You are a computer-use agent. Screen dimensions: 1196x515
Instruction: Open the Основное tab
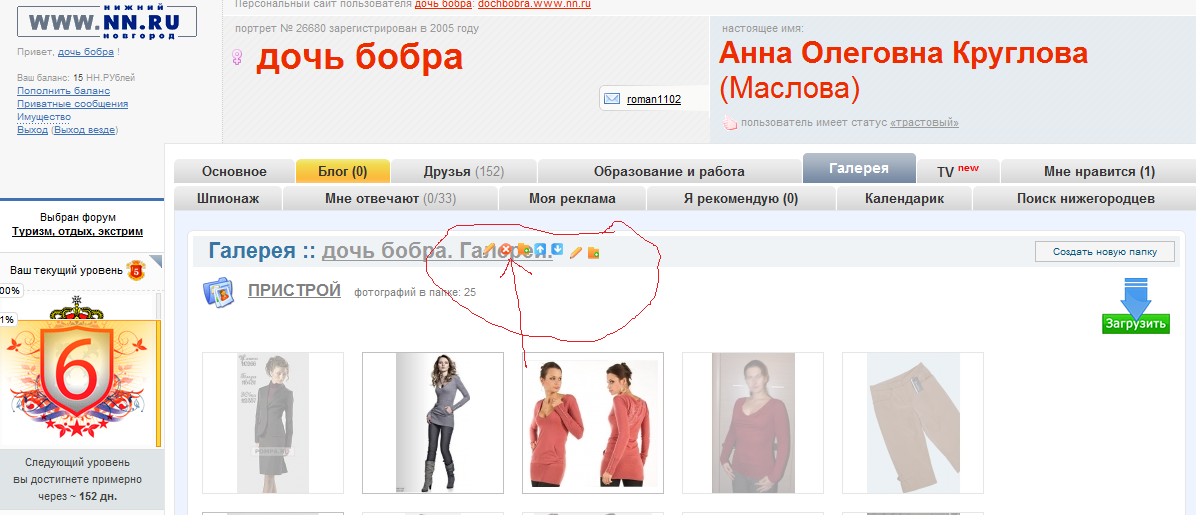[234, 172]
